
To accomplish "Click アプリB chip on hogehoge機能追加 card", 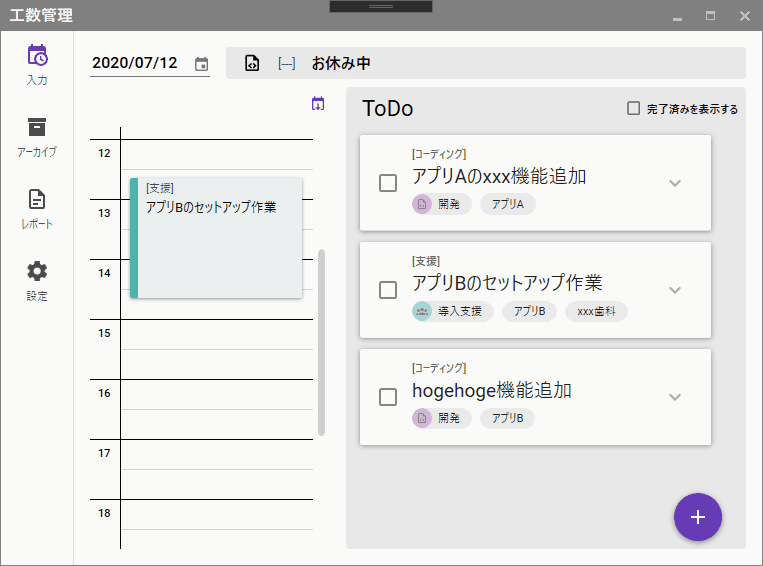I will pos(508,418).
